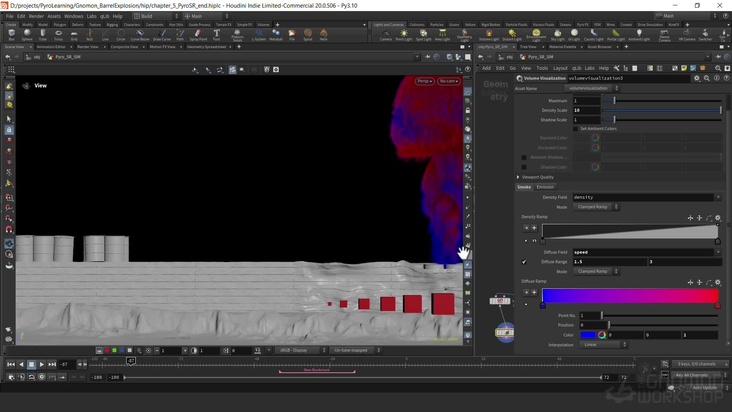Image resolution: width=732 pixels, height=412 pixels.
Task: Toggle the Diffuse Range checkbox
Action: [524, 262]
